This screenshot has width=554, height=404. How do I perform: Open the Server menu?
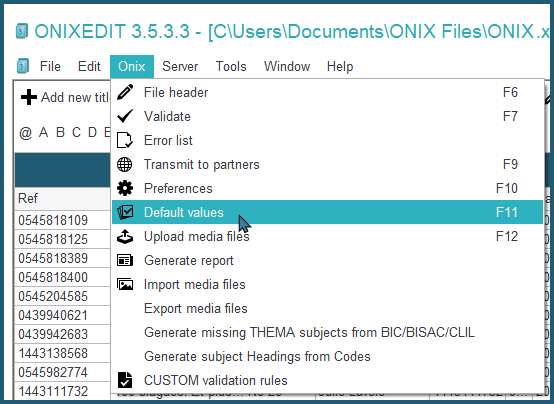(180, 66)
